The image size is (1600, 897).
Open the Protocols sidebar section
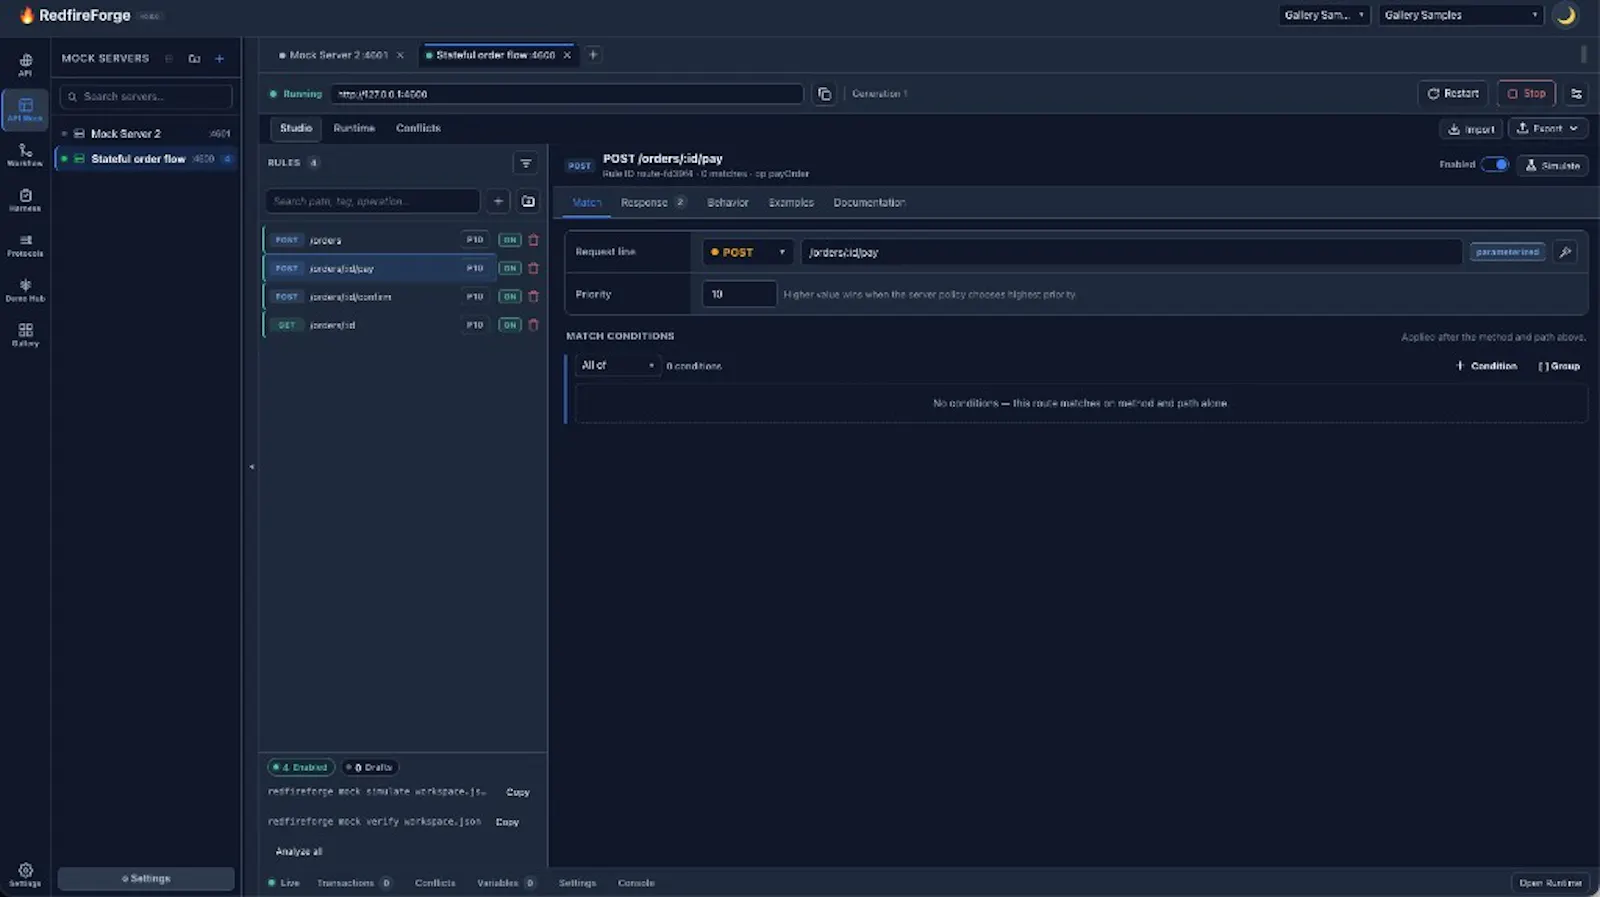pyautogui.click(x=25, y=245)
